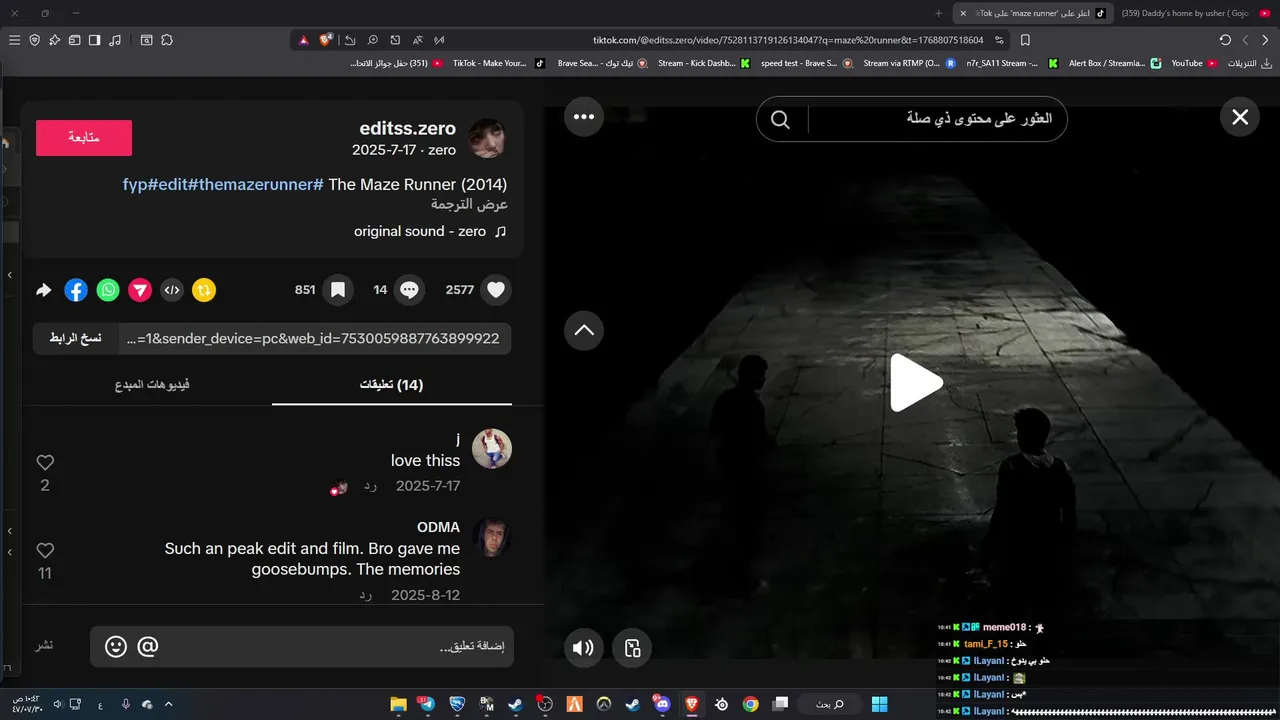1280x720 pixels.
Task: Open emoji picker in comment box
Action: click(116, 647)
